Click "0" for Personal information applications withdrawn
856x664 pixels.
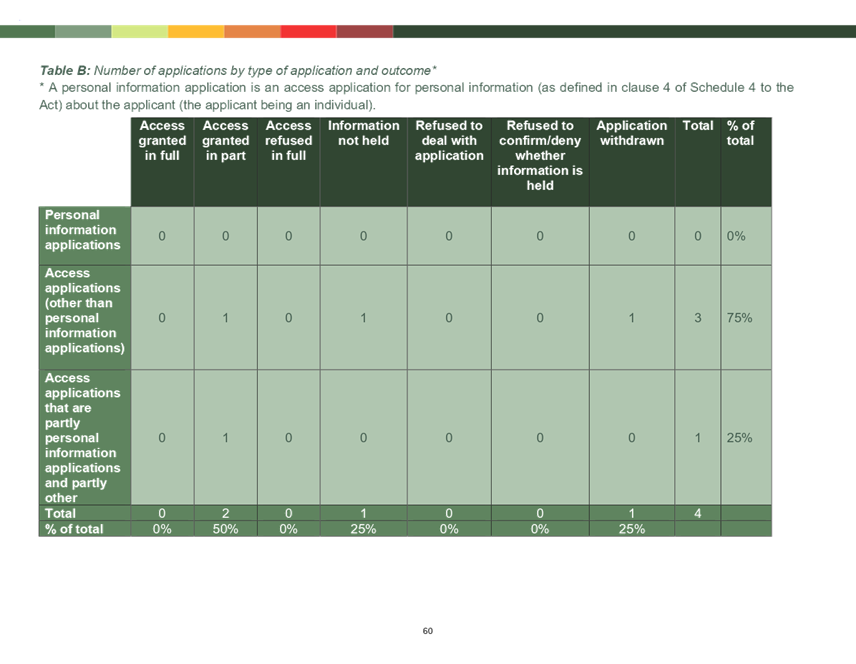click(x=632, y=236)
